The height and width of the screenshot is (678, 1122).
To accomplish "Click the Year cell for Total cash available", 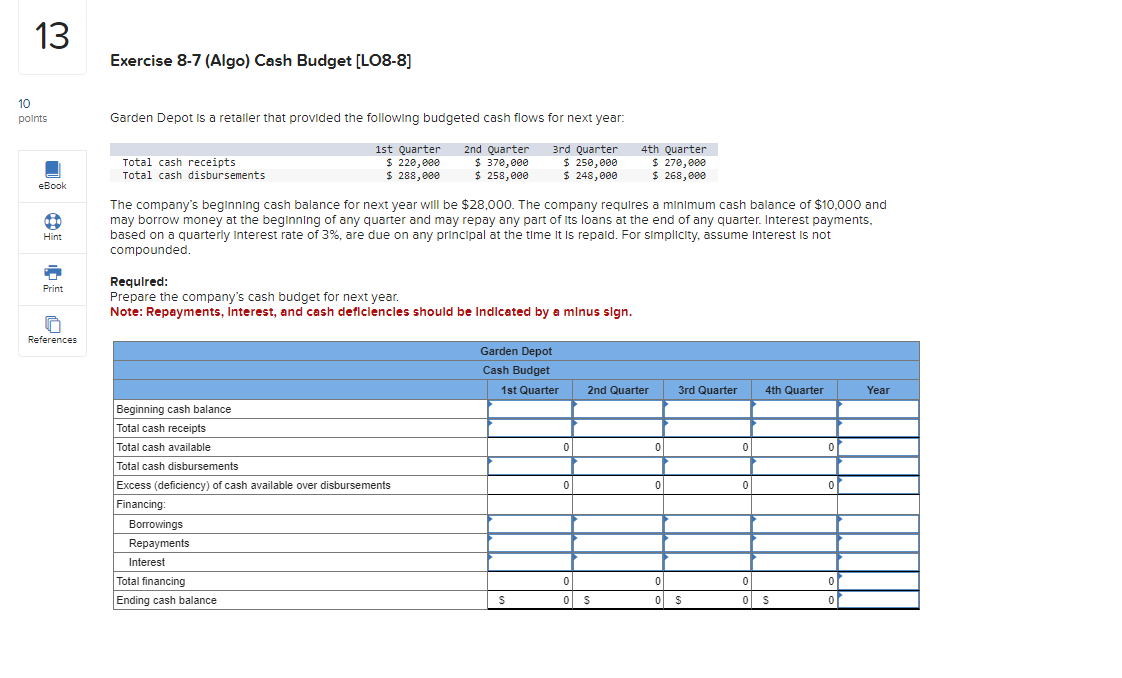I will pyautogui.click(x=878, y=447).
